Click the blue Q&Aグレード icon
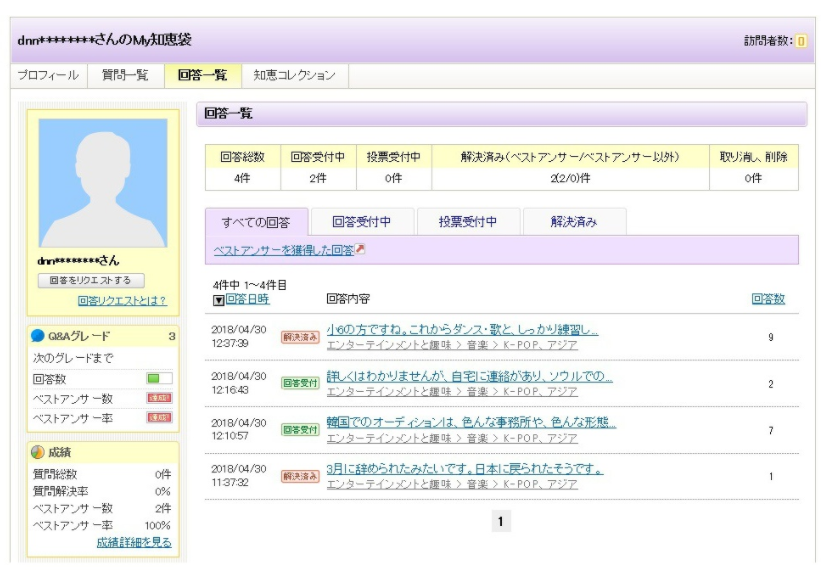Screen dimensions: 832x576 (39, 337)
